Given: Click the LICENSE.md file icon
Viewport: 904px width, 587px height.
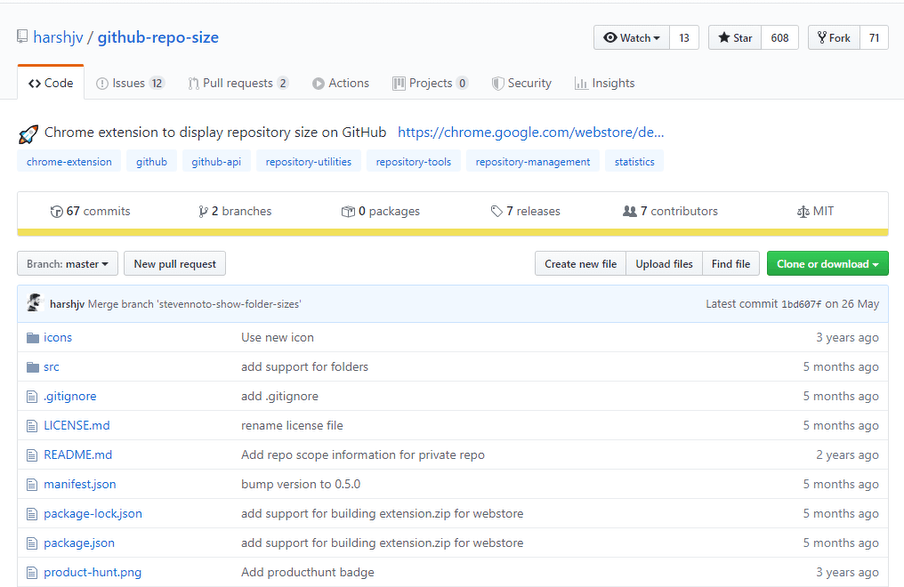Looking at the screenshot, I should pyautogui.click(x=32, y=426).
